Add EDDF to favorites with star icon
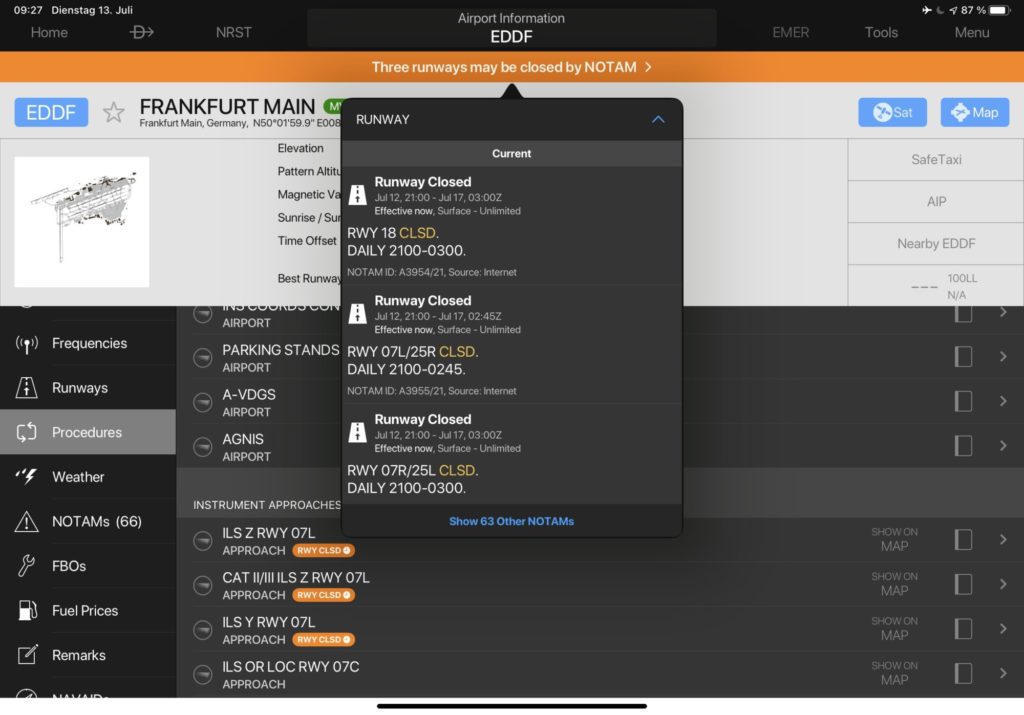The height and width of the screenshot is (715, 1024). [x=114, y=112]
